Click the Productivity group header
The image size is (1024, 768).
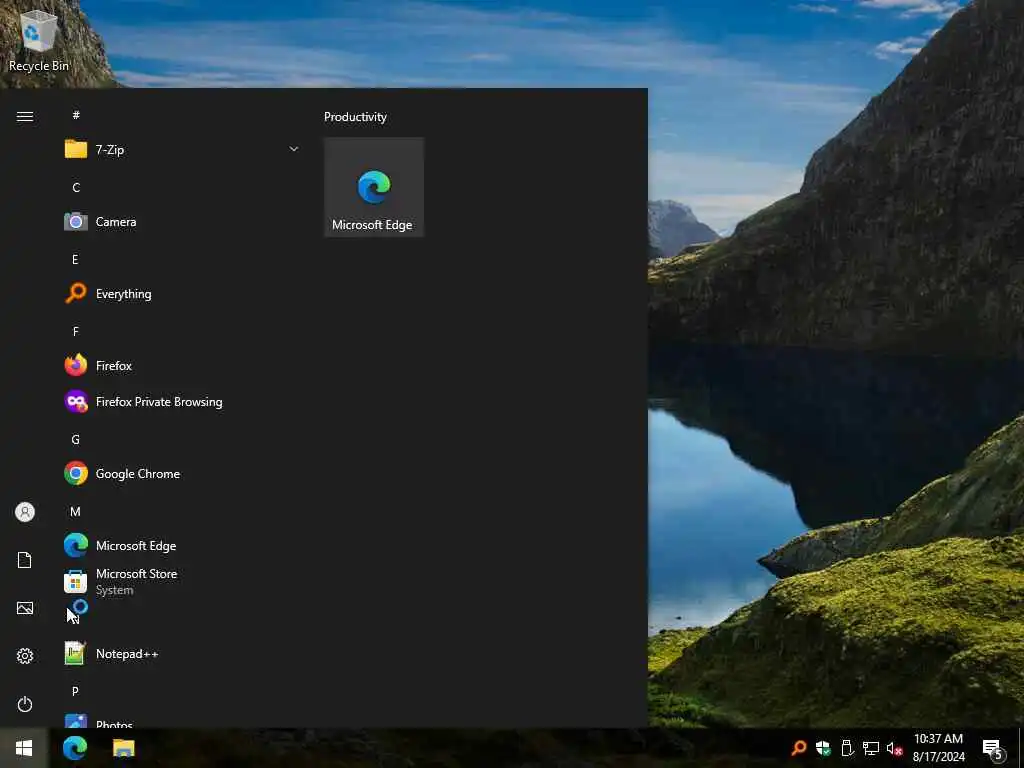tap(355, 117)
